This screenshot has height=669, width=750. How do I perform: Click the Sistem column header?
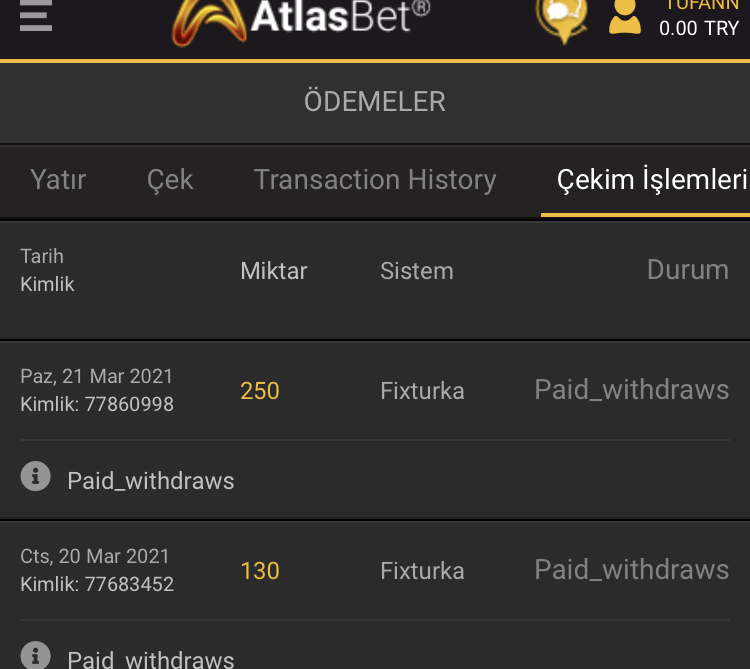(x=416, y=271)
